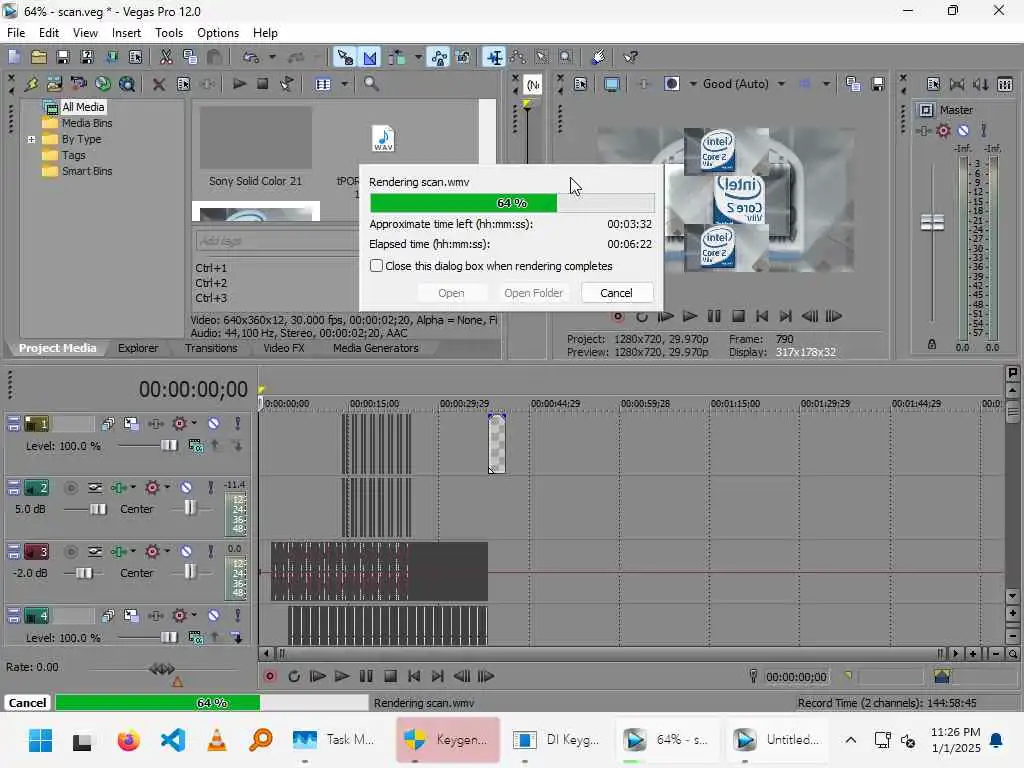This screenshot has width=1024, height=768.
Task: Click the Master volume fader handle
Action: click(x=932, y=222)
